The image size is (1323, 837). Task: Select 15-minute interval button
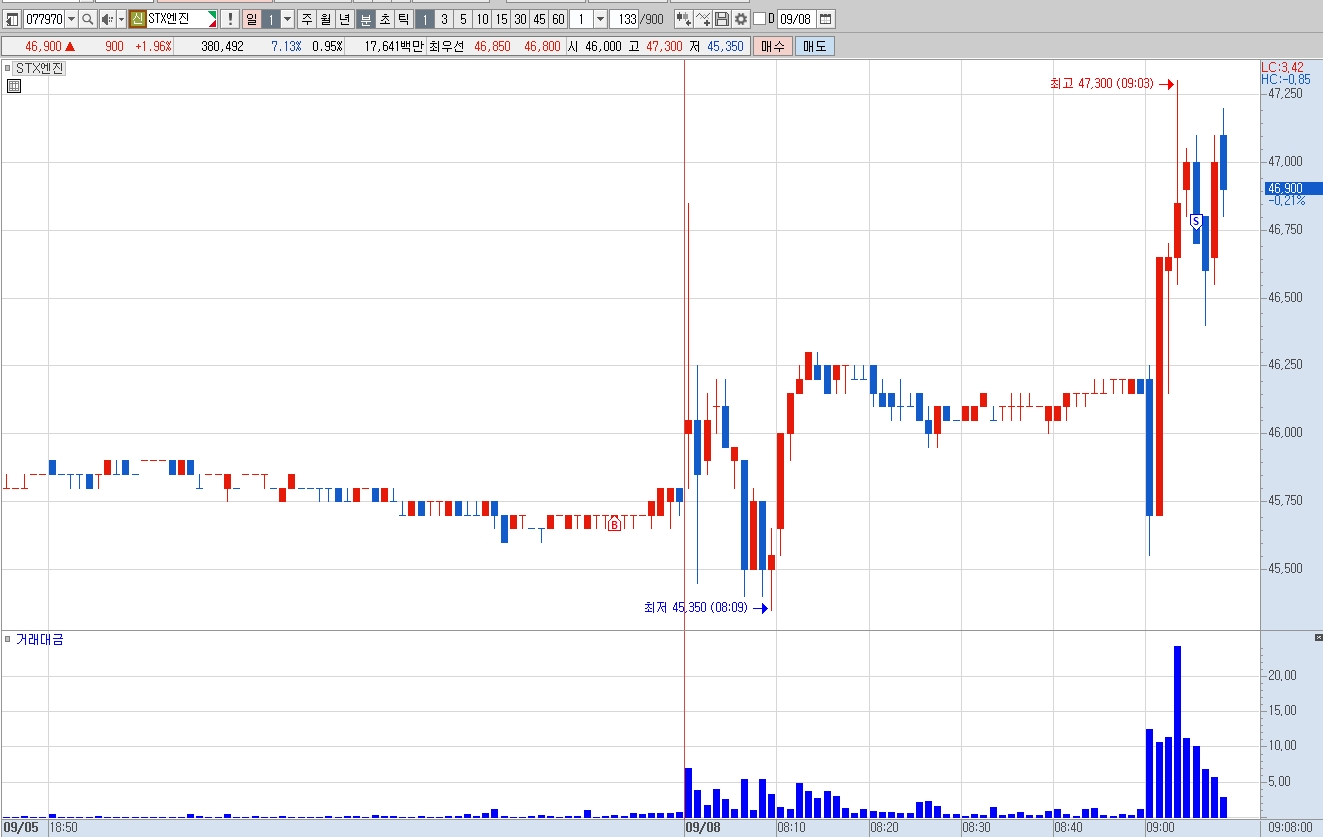pyautogui.click(x=501, y=19)
